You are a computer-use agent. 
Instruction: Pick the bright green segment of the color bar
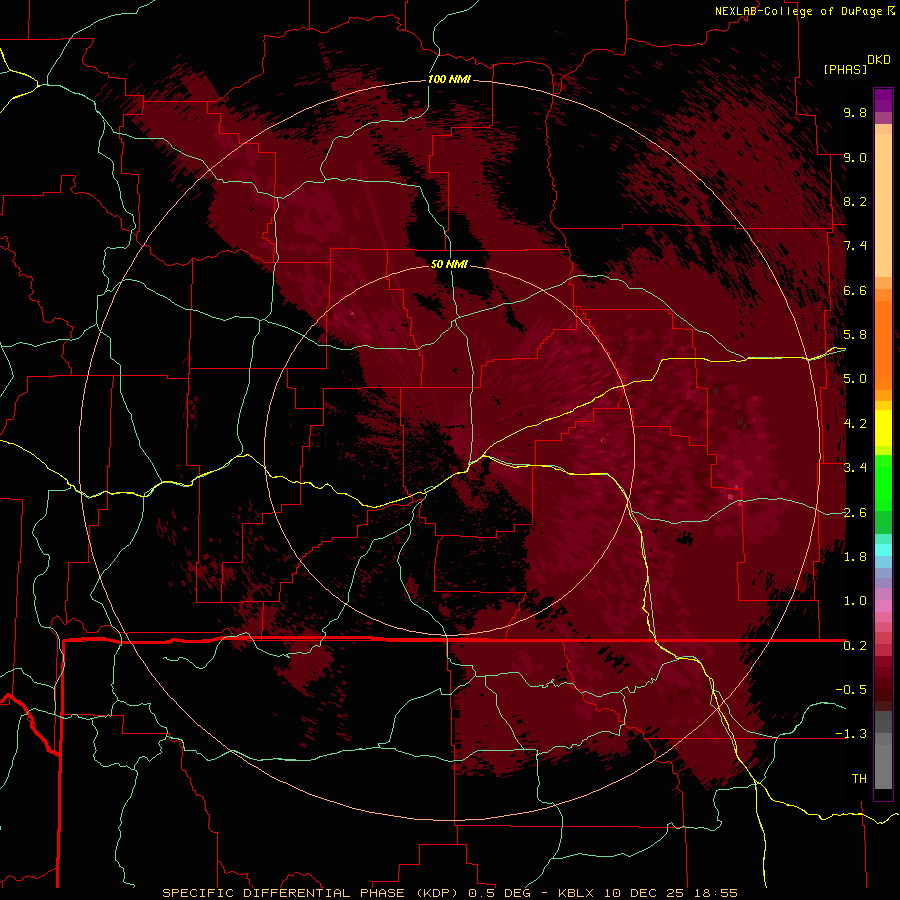(883, 482)
